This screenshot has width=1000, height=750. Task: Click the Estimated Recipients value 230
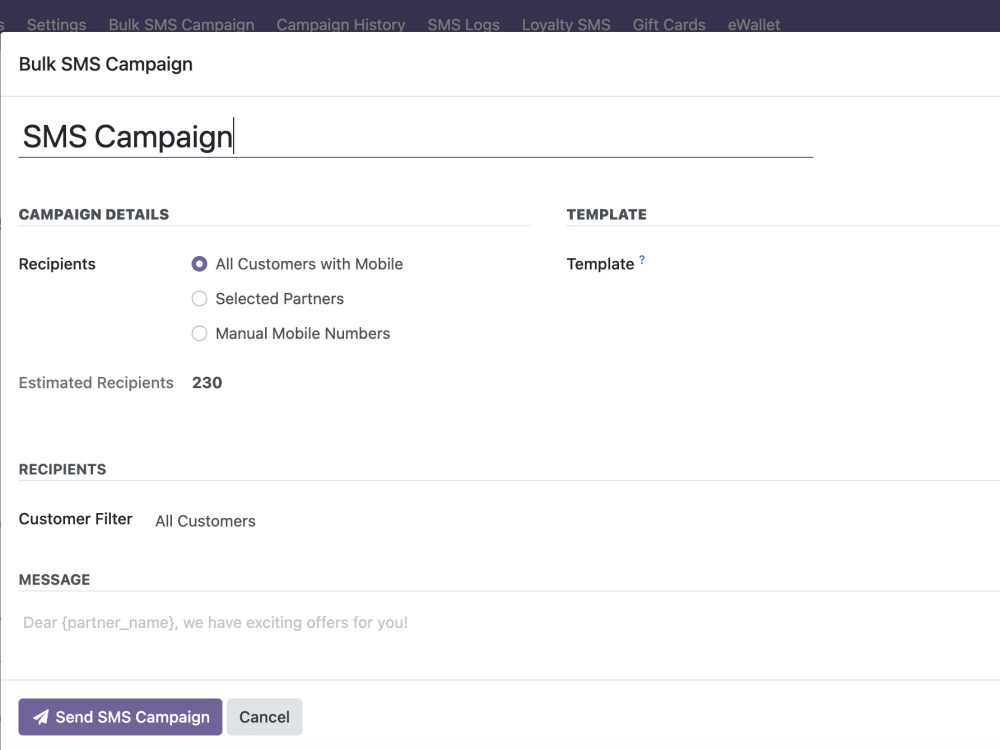(x=207, y=383)
